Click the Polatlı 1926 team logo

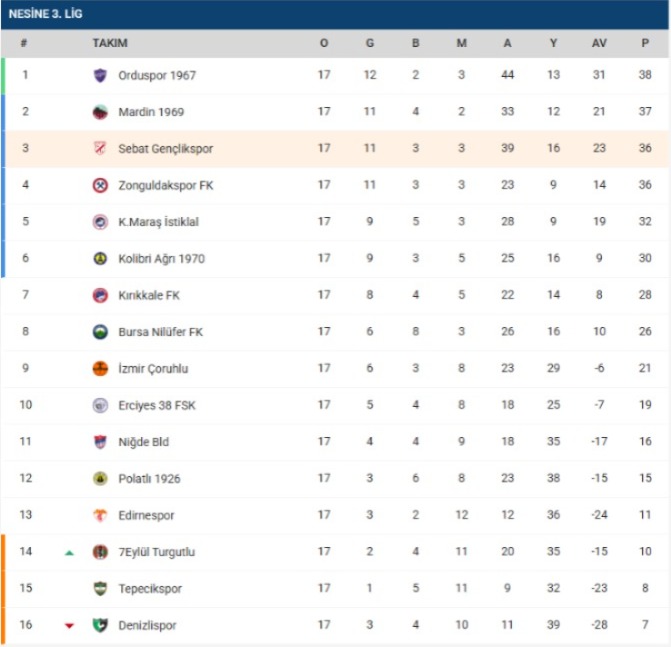pos(100,478)
